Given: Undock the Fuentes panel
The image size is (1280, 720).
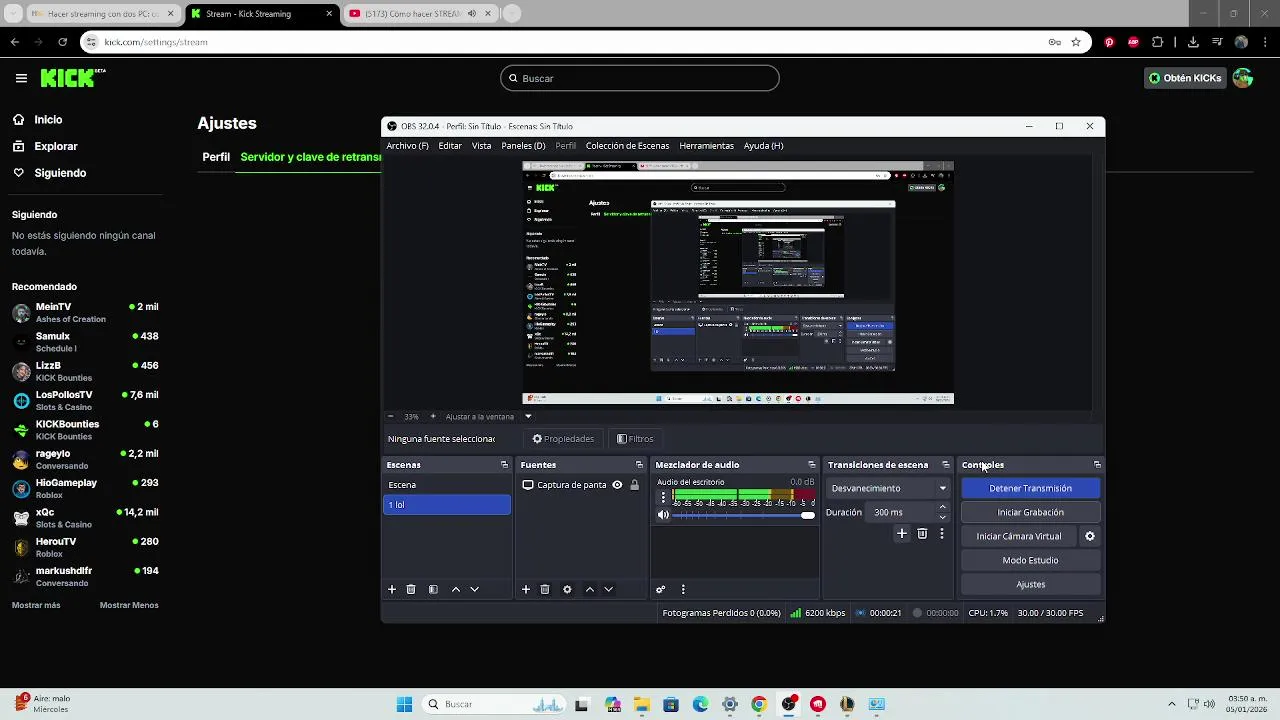Looking at the screenshot, I should tap(639, 465).
